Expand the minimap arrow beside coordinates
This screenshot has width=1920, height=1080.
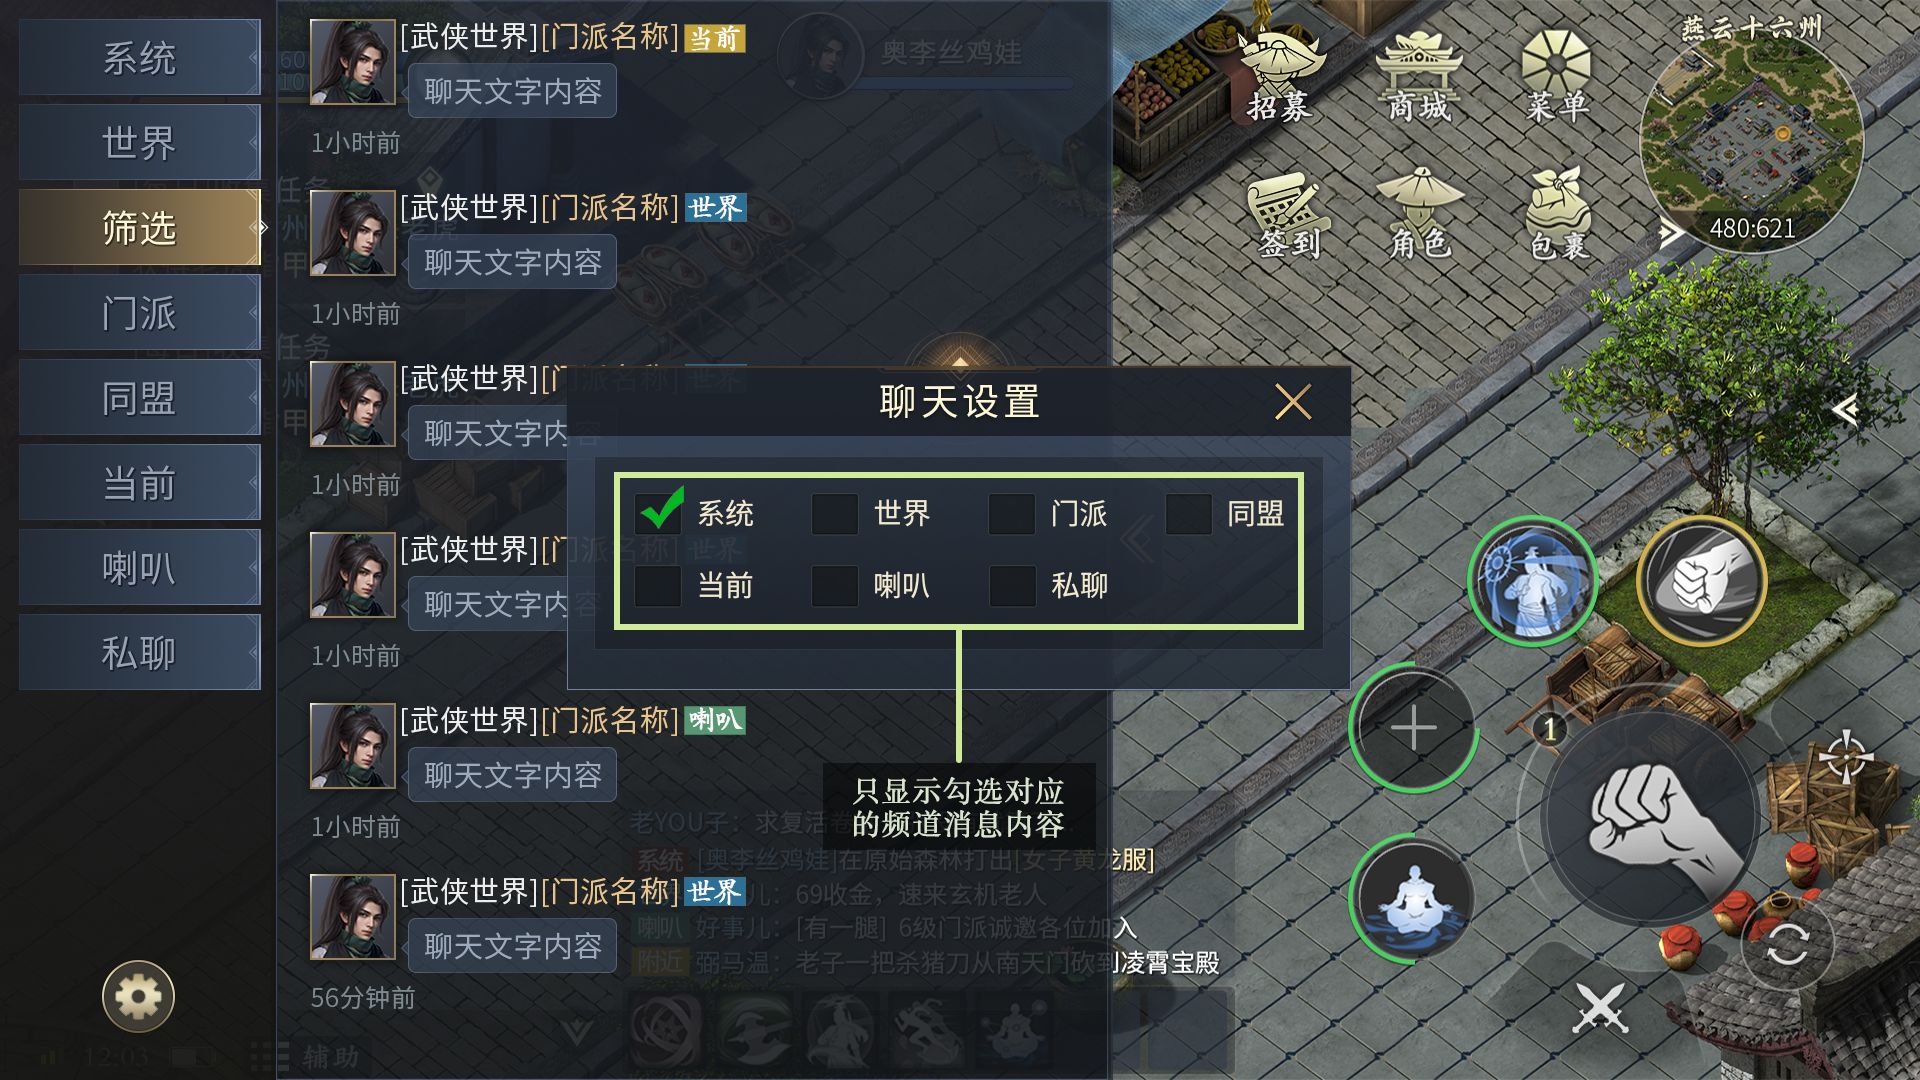coord(1669,234)
